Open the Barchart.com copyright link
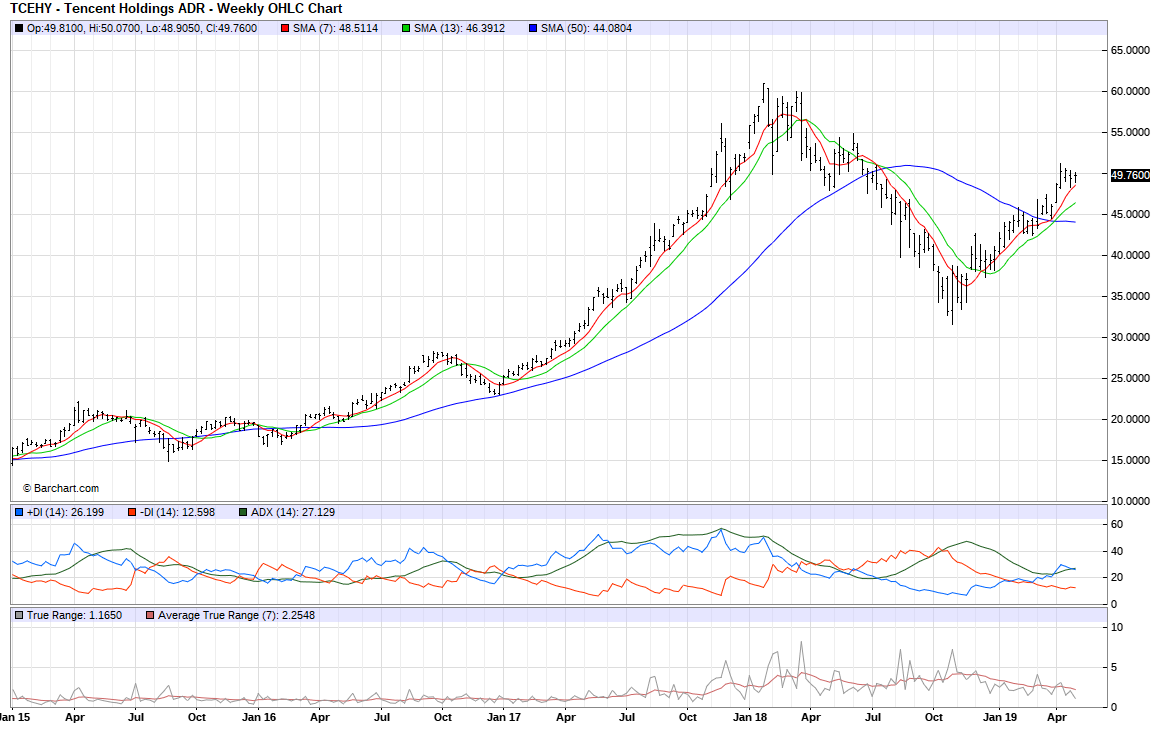Screen dimensions: 1156x748 tap(61, 488)
